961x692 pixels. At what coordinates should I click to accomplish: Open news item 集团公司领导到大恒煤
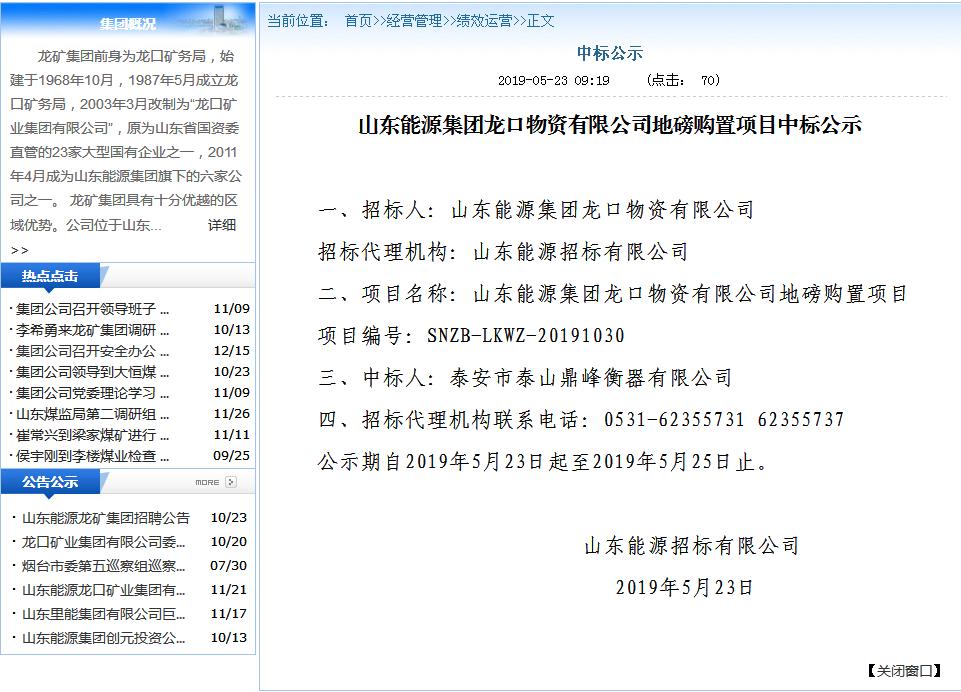pos(93,372)
